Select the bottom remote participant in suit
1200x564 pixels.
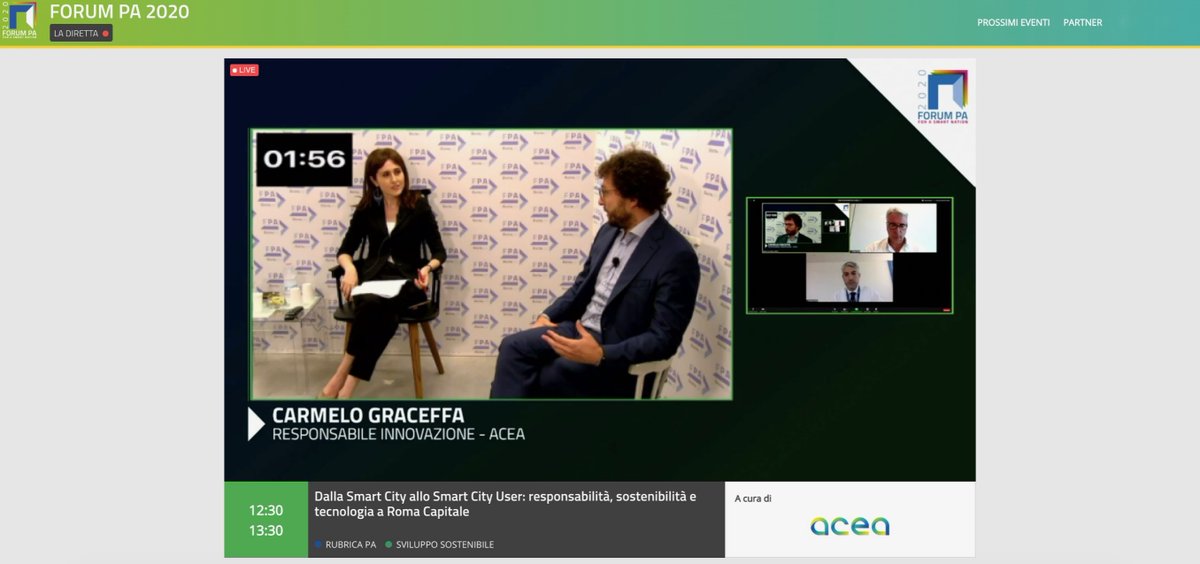click(849, 277)
